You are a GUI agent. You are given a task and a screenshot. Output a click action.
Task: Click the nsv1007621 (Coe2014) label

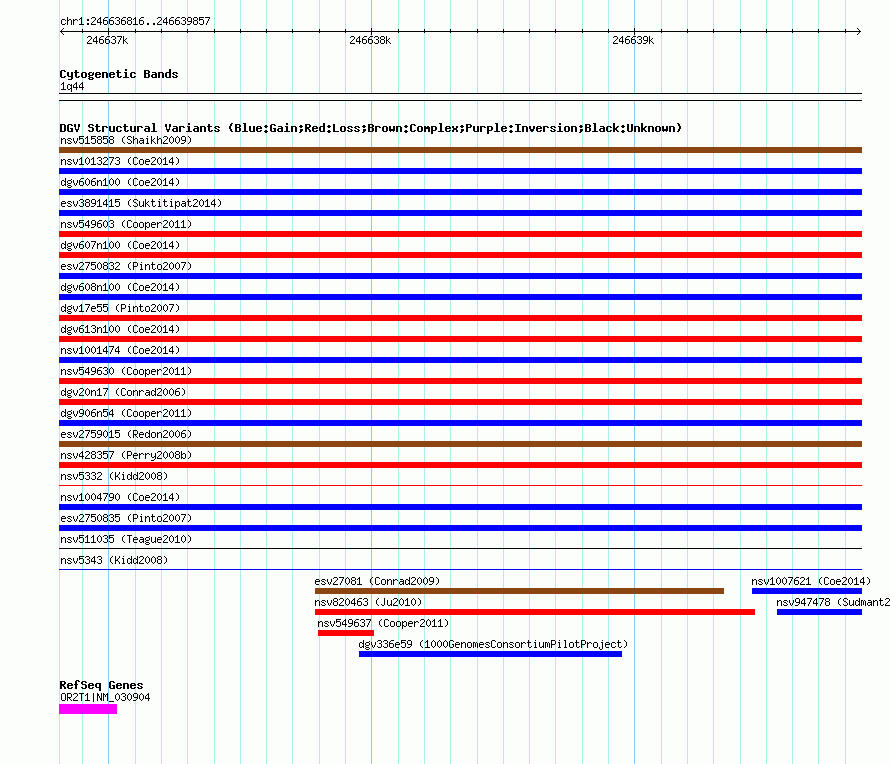pos(811,581)
